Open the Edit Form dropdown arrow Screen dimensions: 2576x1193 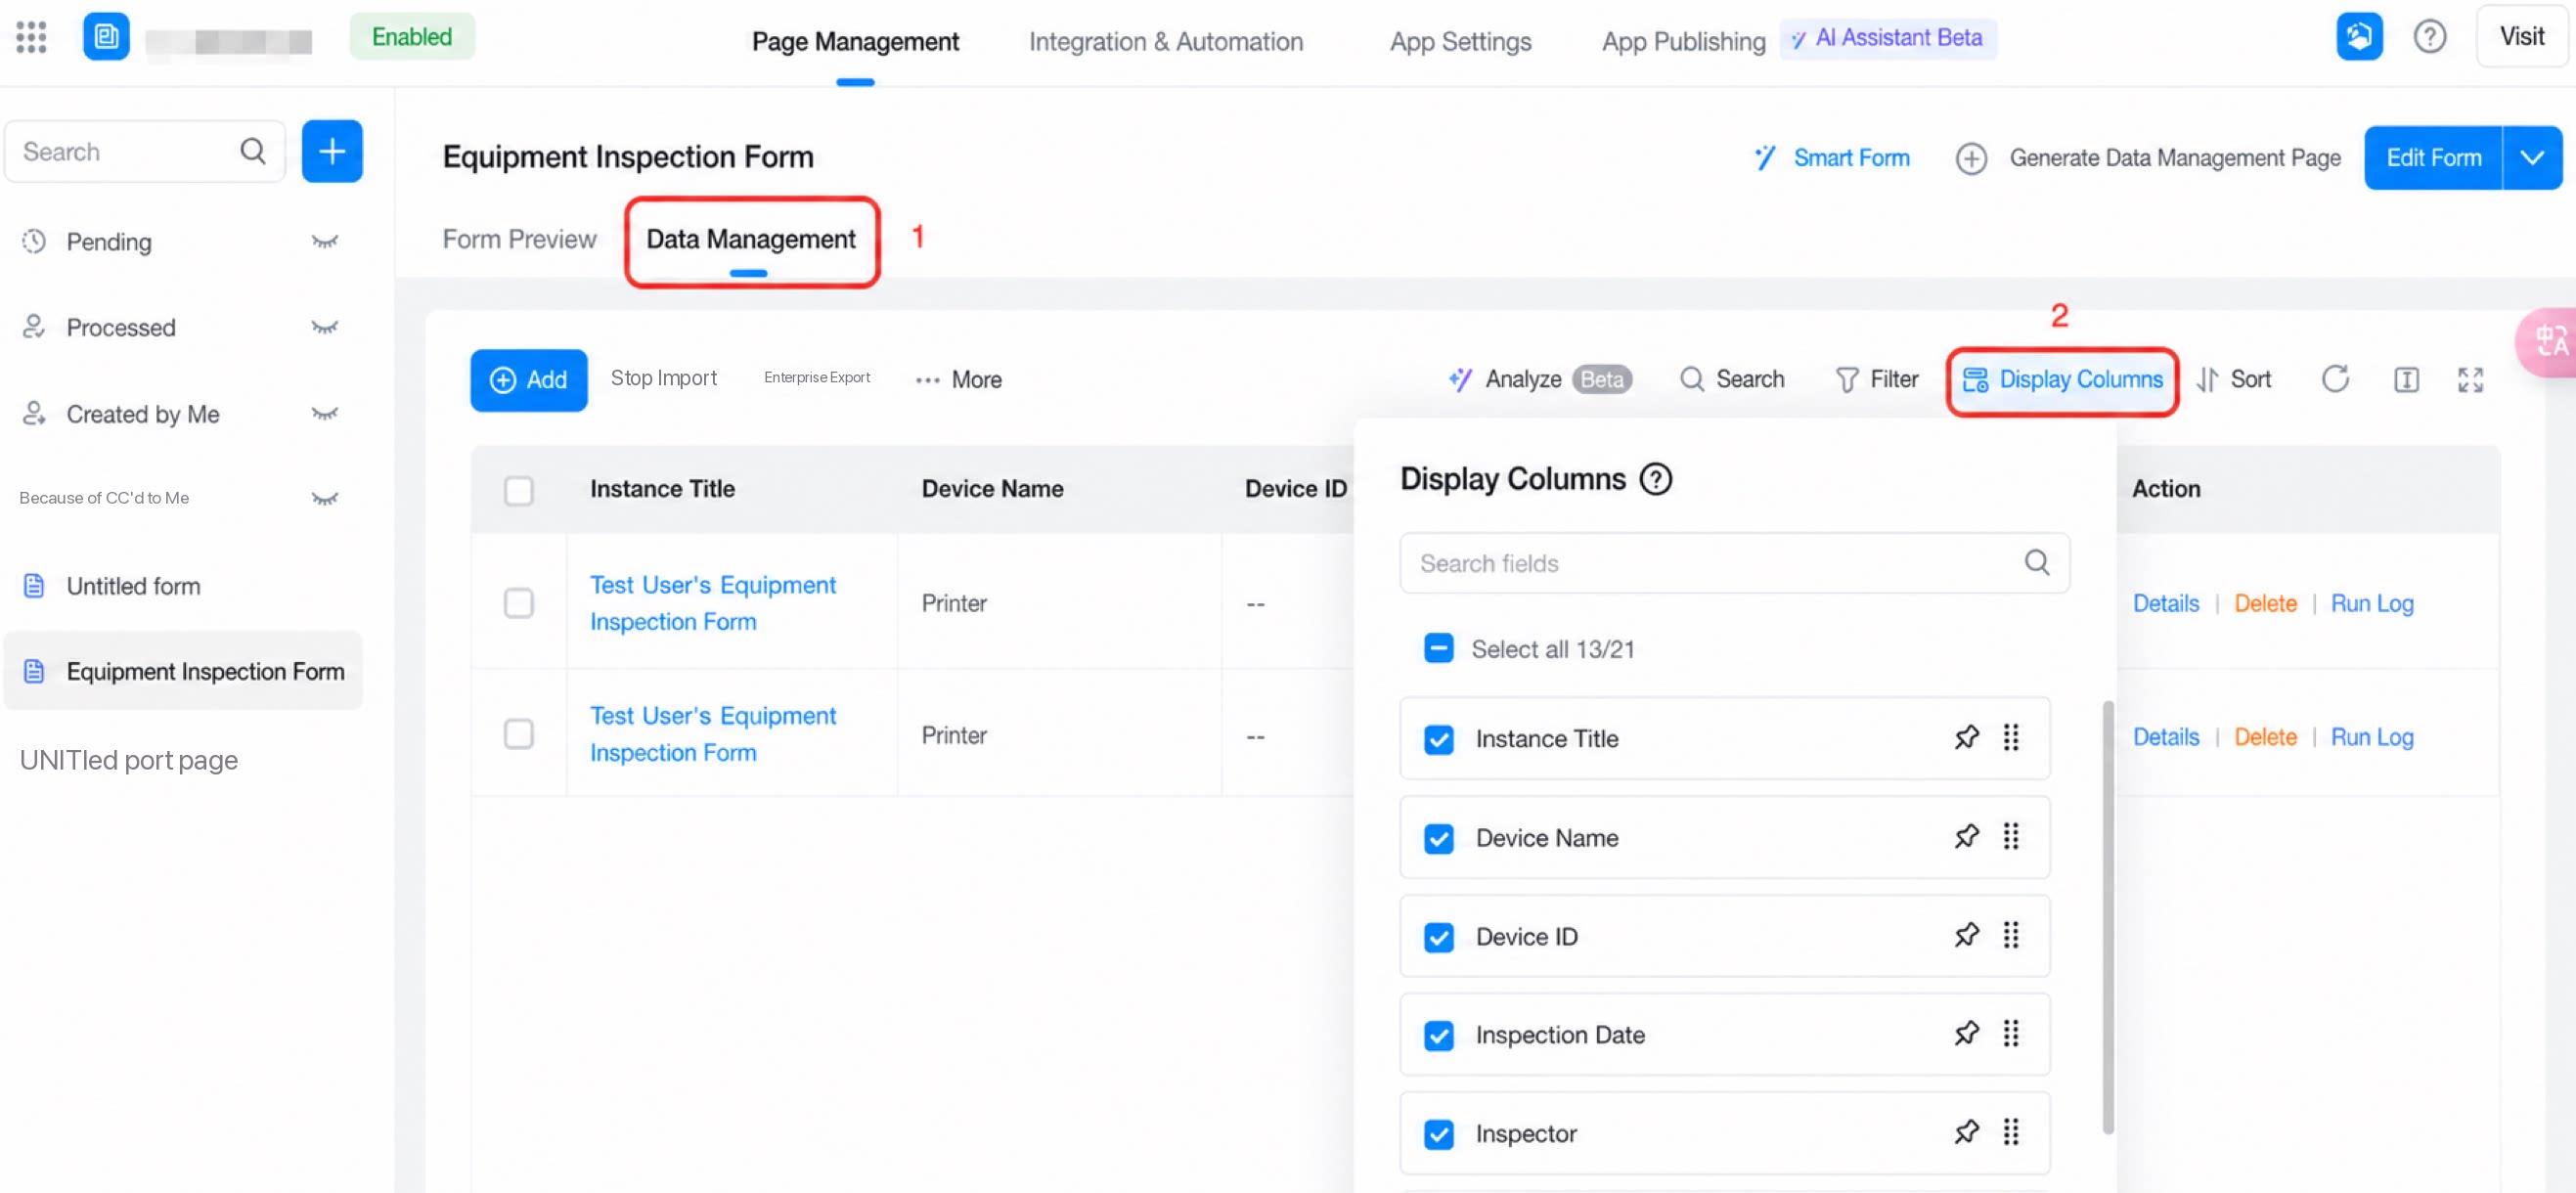[x=2531, y=157]
